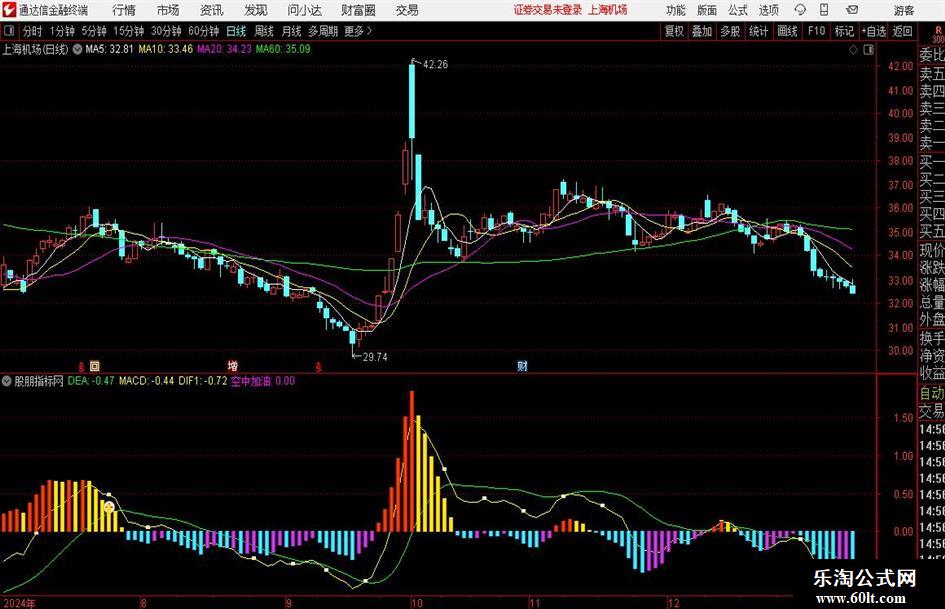Open the 公式 menu
This screenshot has height=609, width=945.
[x=738, y=10]
